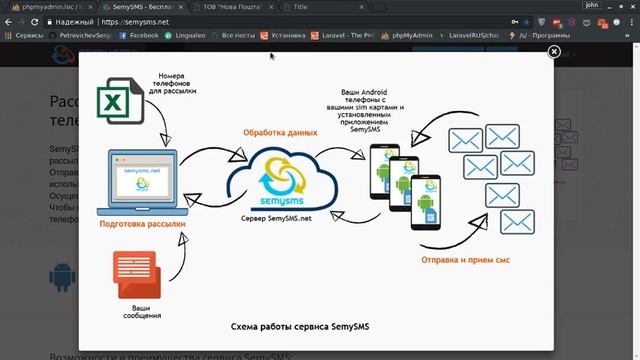The image size is (640, 360).
Task: Open the round white extension icon
Action: (x=617, y=22)
